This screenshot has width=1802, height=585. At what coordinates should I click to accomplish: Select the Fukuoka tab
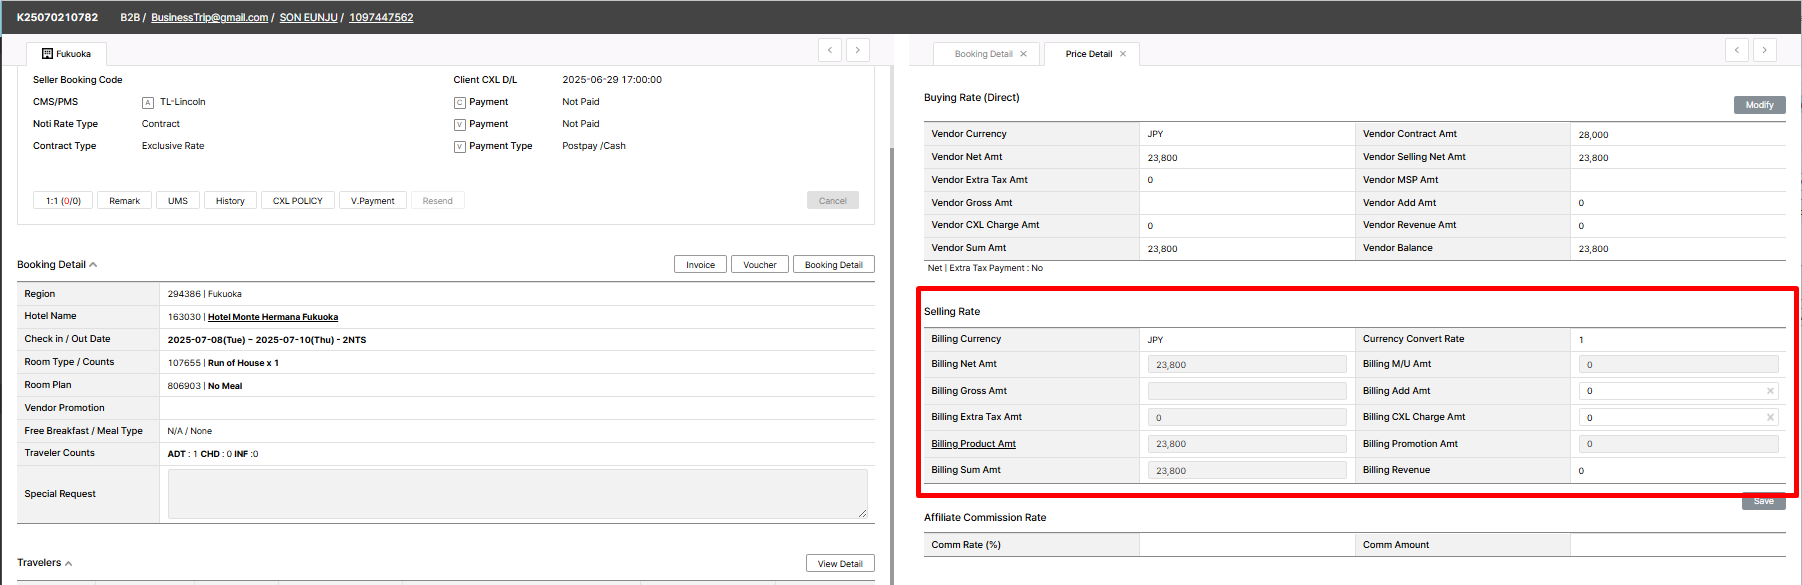pos(67,54)
